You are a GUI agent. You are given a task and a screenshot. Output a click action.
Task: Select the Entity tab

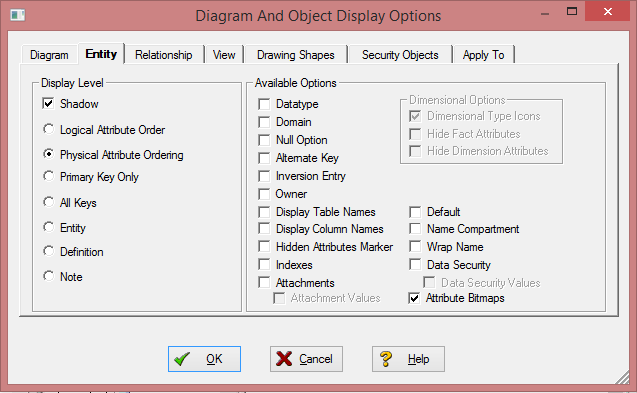click(x=101, y=54)
